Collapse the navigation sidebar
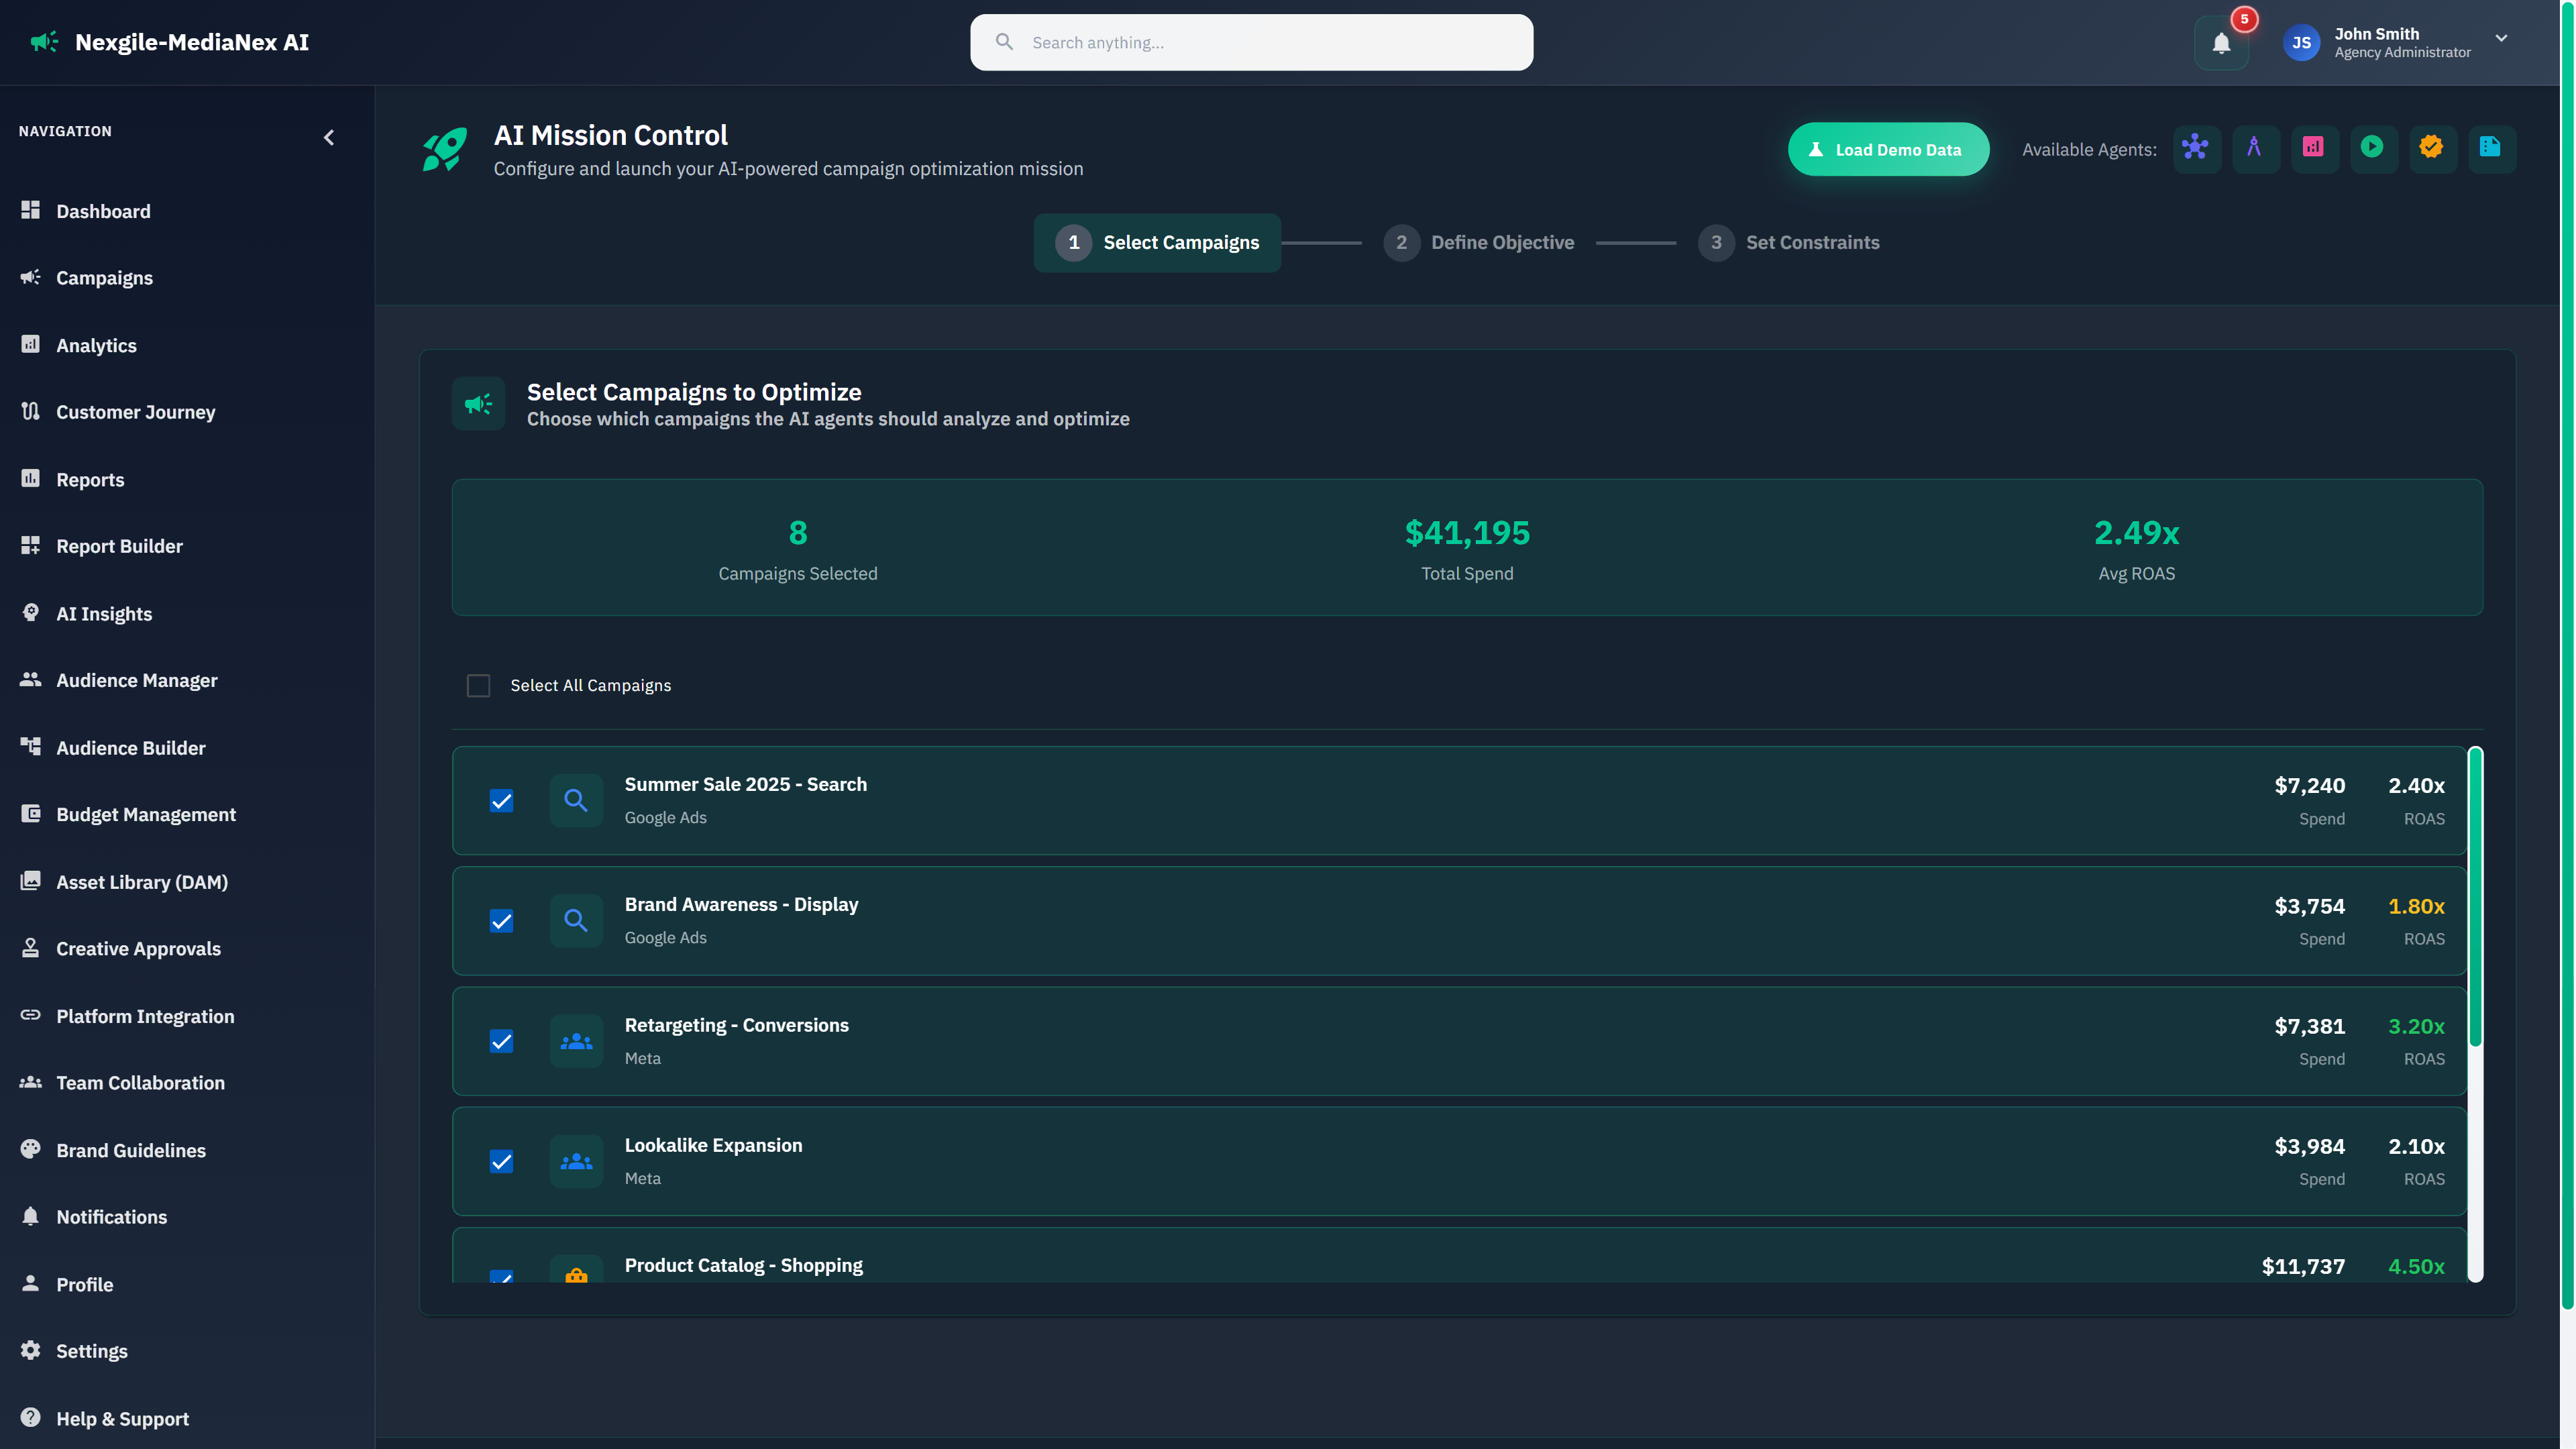This screenshot has height=1449, width=2576. (329, 137)
